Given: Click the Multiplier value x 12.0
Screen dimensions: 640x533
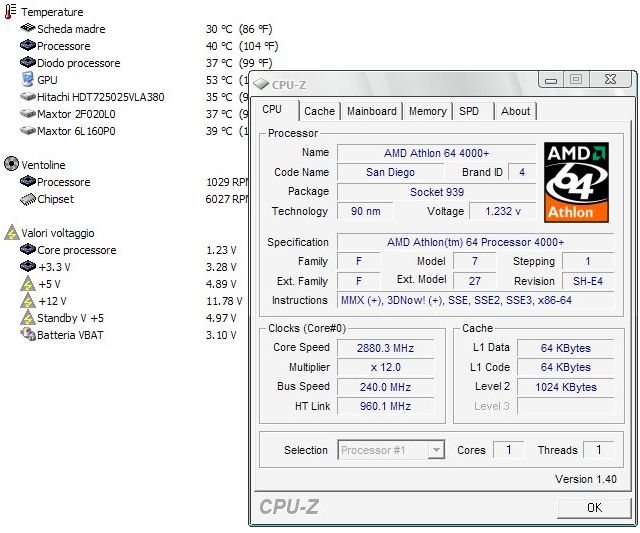Looking at the screenshot, I should (x=385, y=367).
